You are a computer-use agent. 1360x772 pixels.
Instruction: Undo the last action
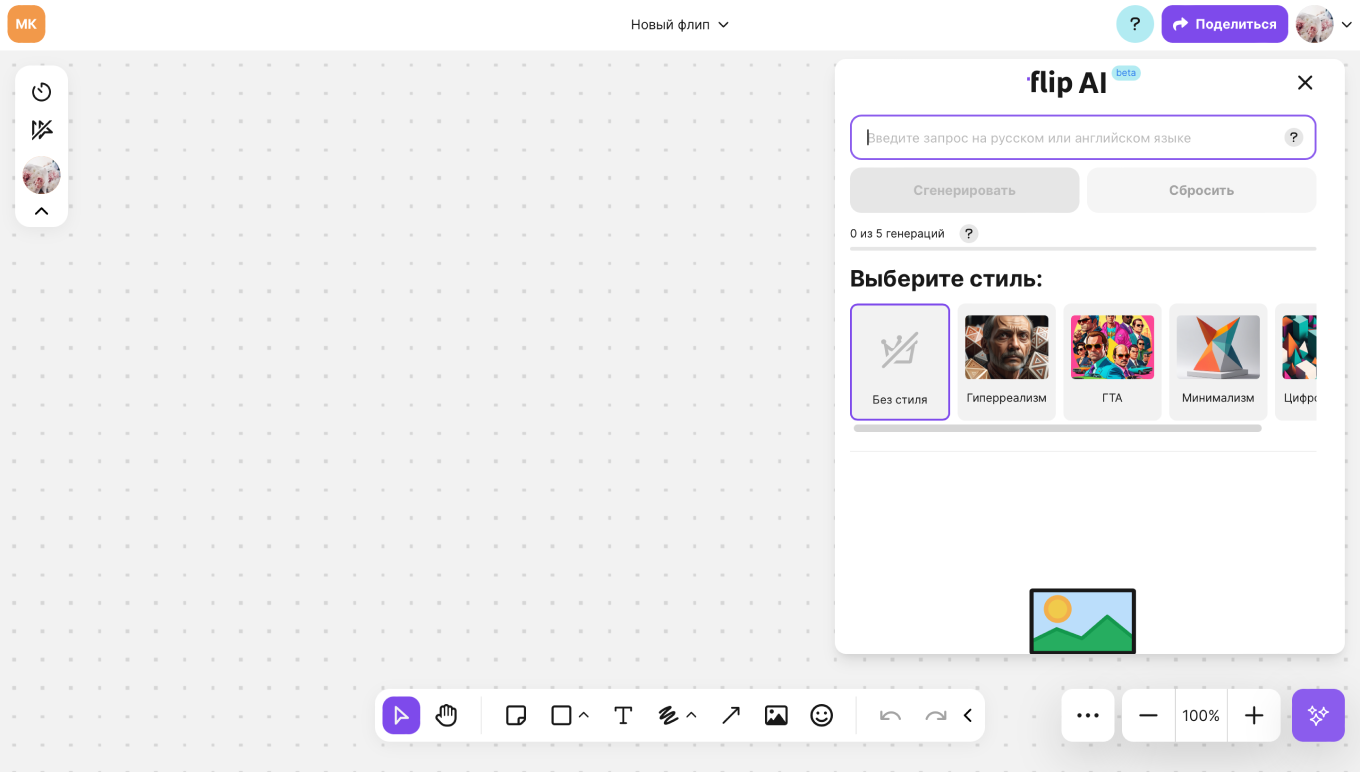tap(890, 715)
